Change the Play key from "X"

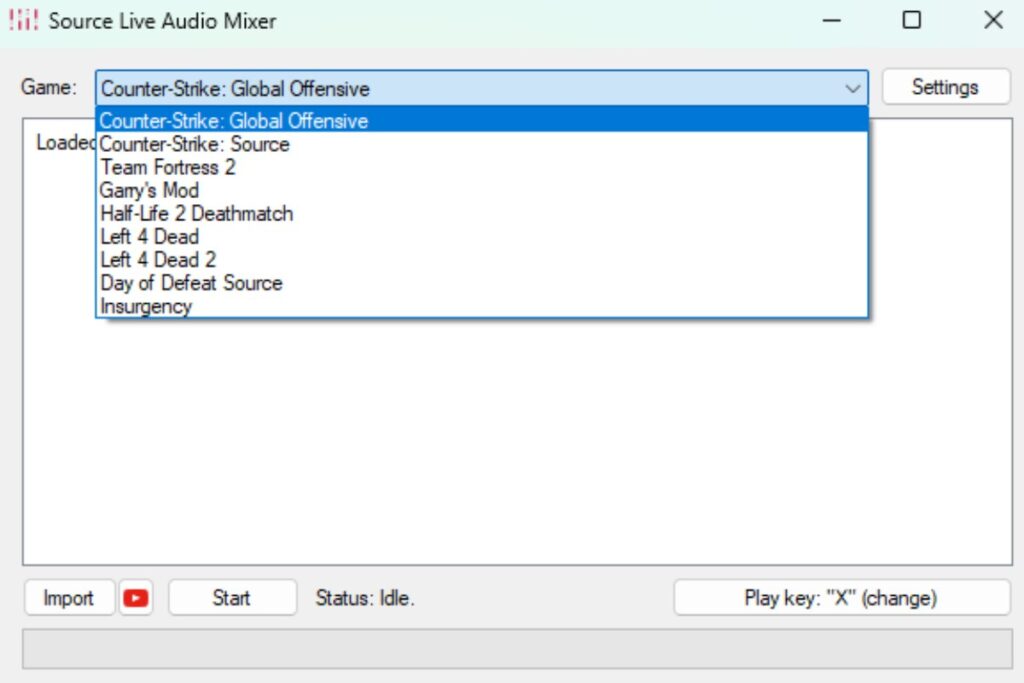pyautogui.click(x=843, y=597)
